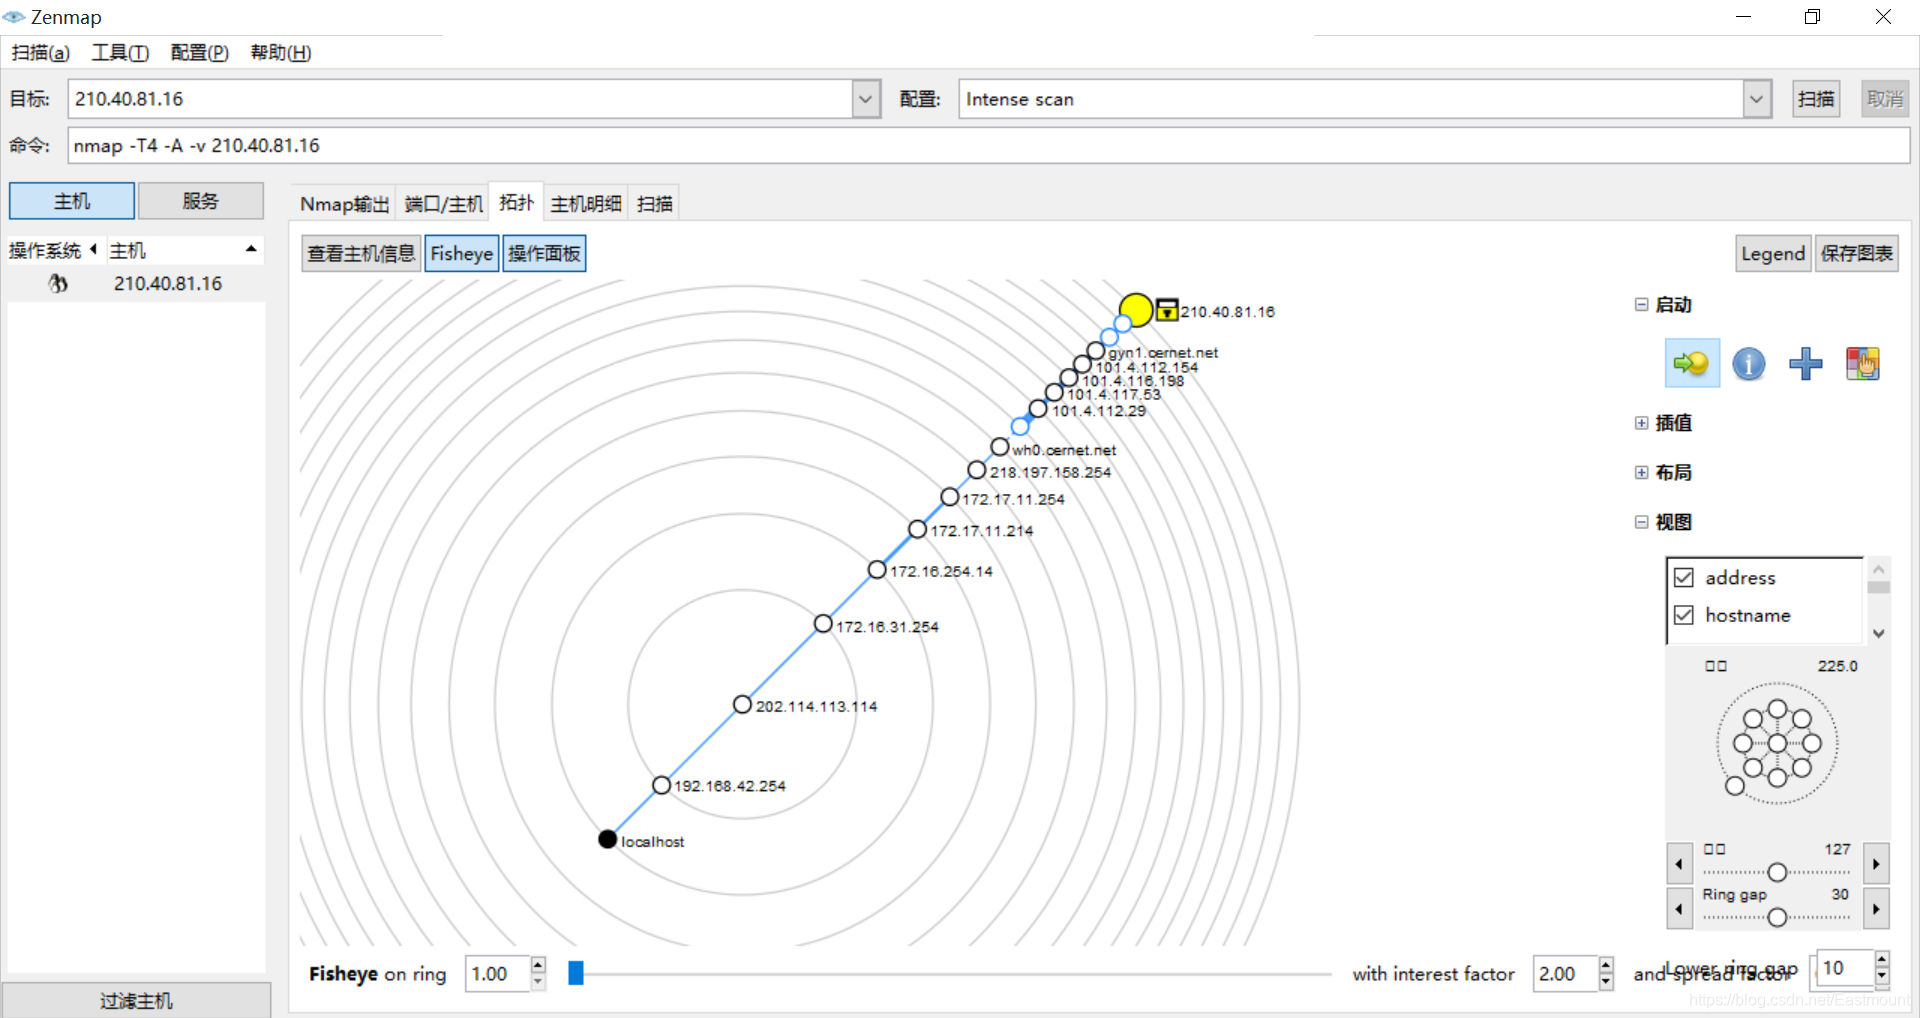Open the 工具(T) menu
The image size is (1920, 1018).
(x=120, y=53)
